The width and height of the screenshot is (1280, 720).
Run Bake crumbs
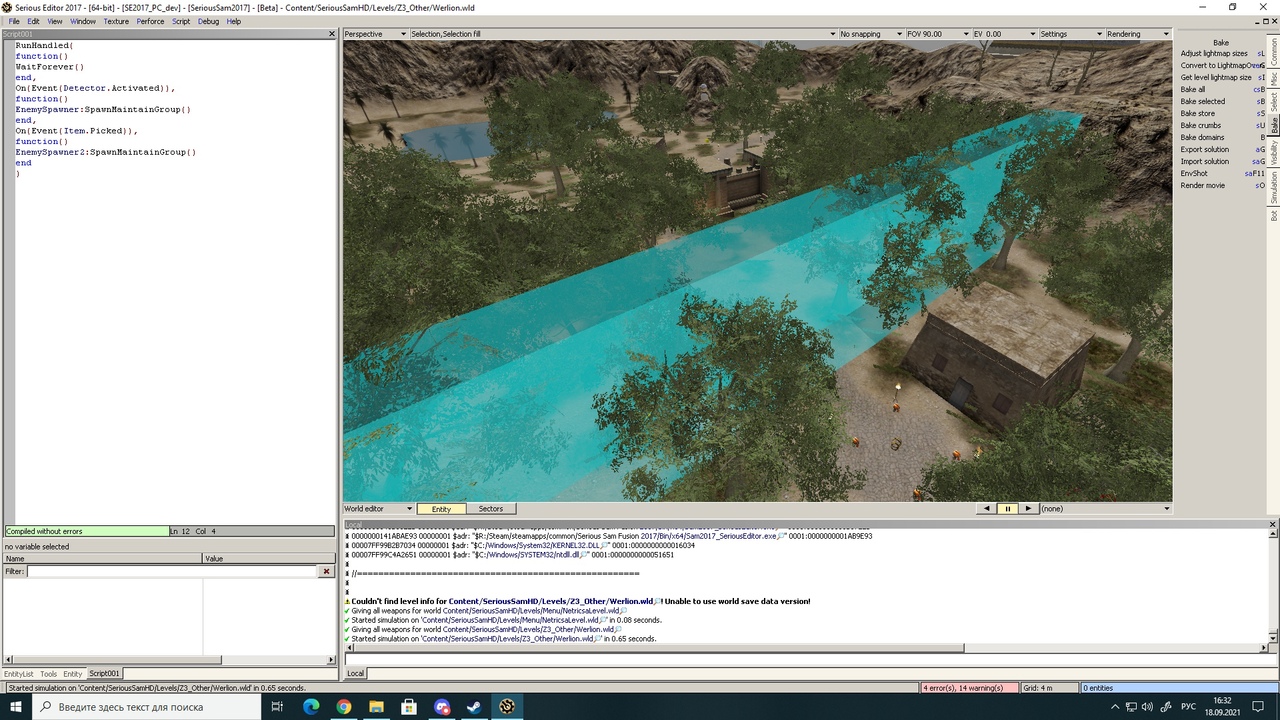click(x=1222, y=126)
